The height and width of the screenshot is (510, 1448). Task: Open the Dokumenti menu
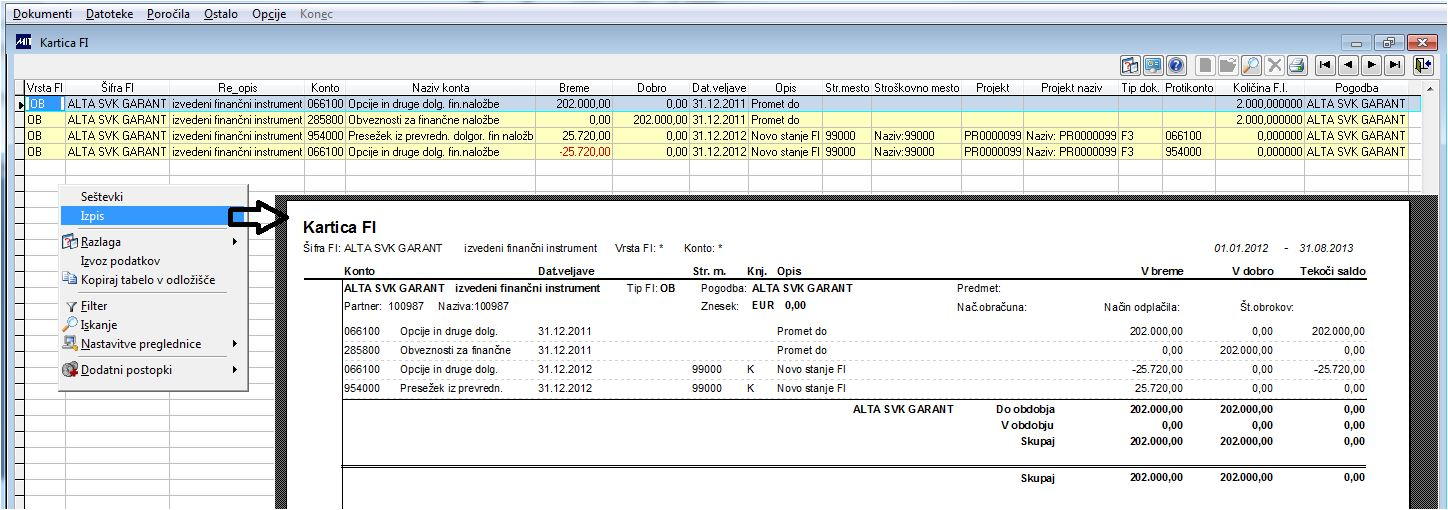point(42,14)
